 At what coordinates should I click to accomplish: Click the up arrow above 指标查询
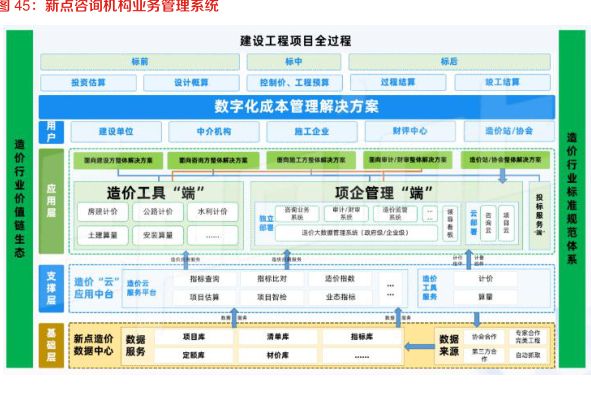185,260
